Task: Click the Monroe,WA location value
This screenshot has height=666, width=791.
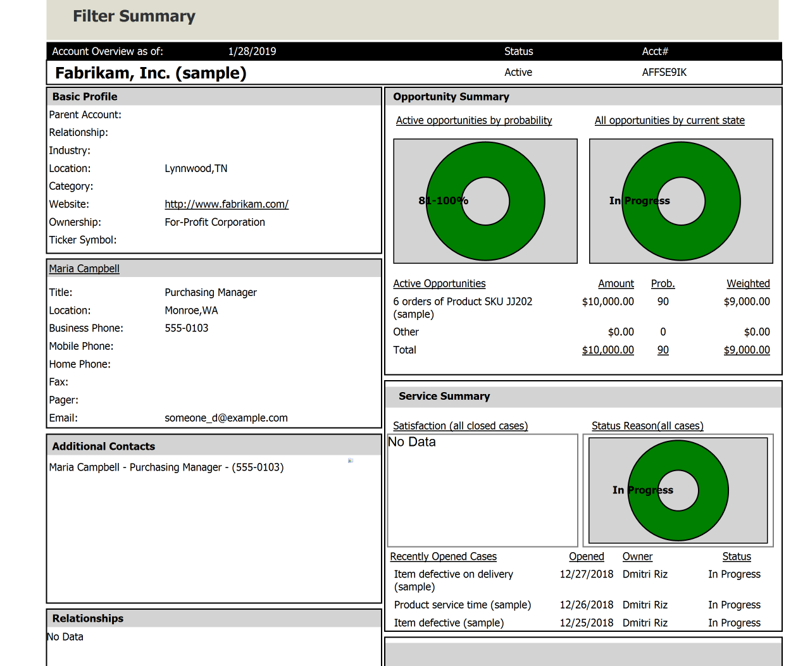Action: click(x=191, y=311)
